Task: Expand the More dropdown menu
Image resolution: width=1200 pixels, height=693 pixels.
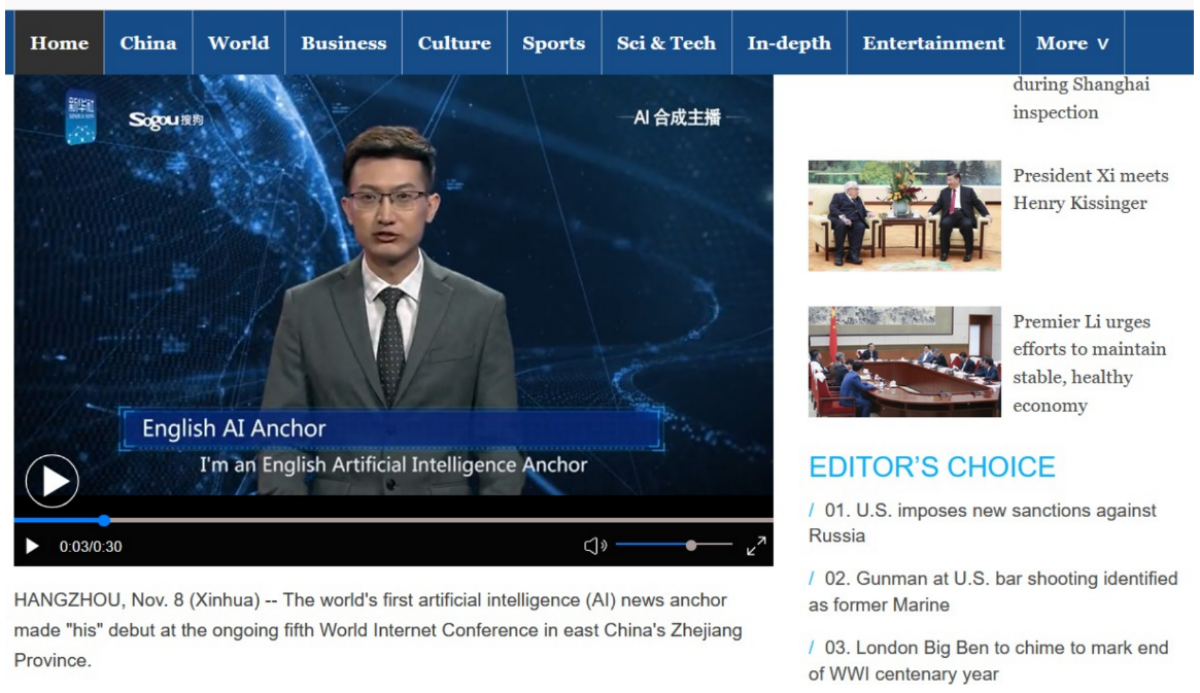Action: [1073, 43]
